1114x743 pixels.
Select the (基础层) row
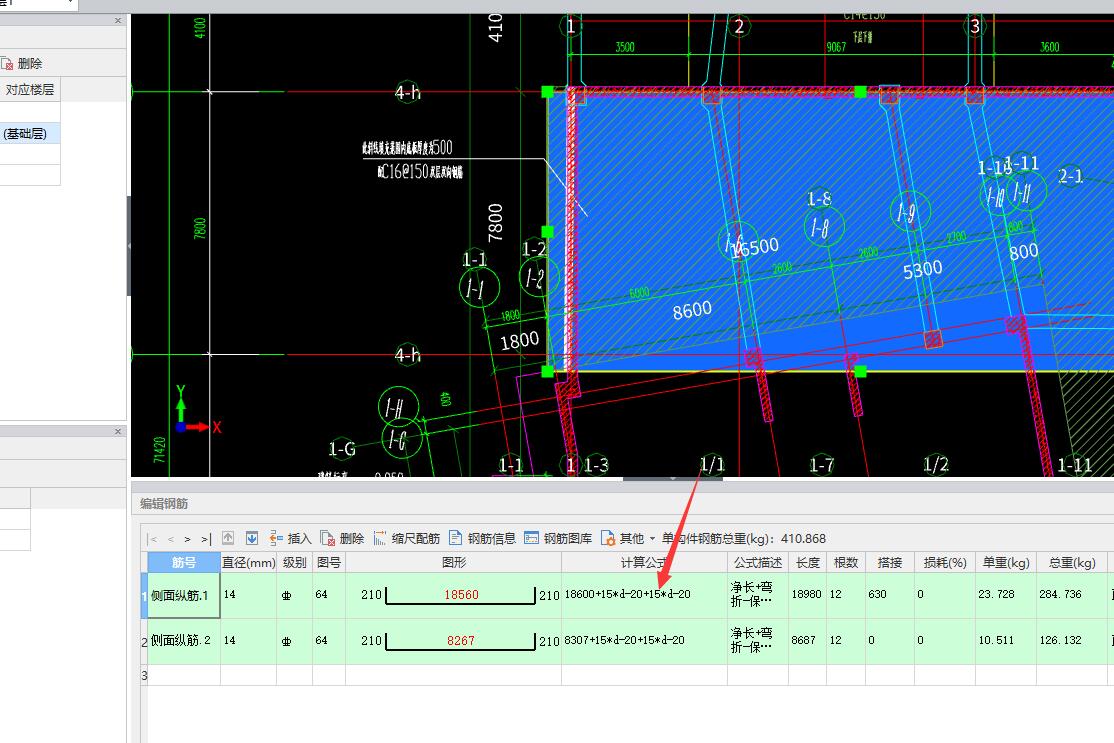[30, 134]
